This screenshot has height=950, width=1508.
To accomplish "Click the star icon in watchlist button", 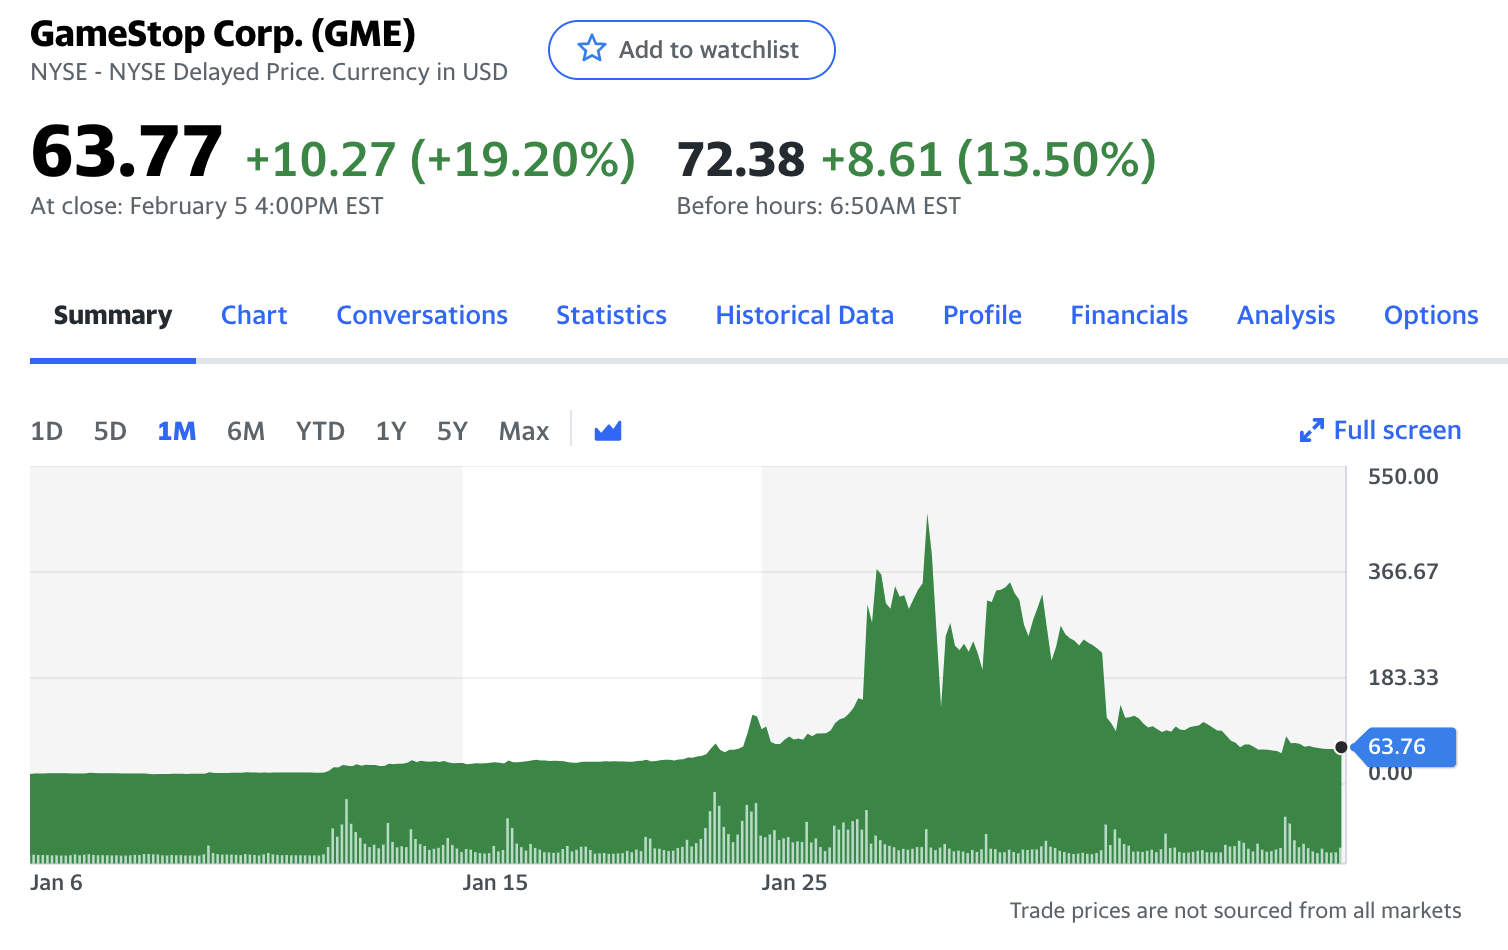I will 592,49.
